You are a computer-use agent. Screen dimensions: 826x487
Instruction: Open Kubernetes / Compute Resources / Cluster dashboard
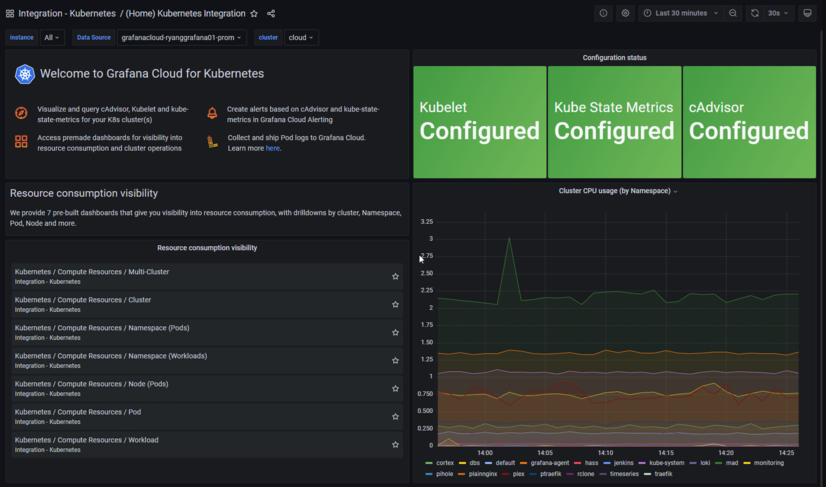click(x=83, y=300)
